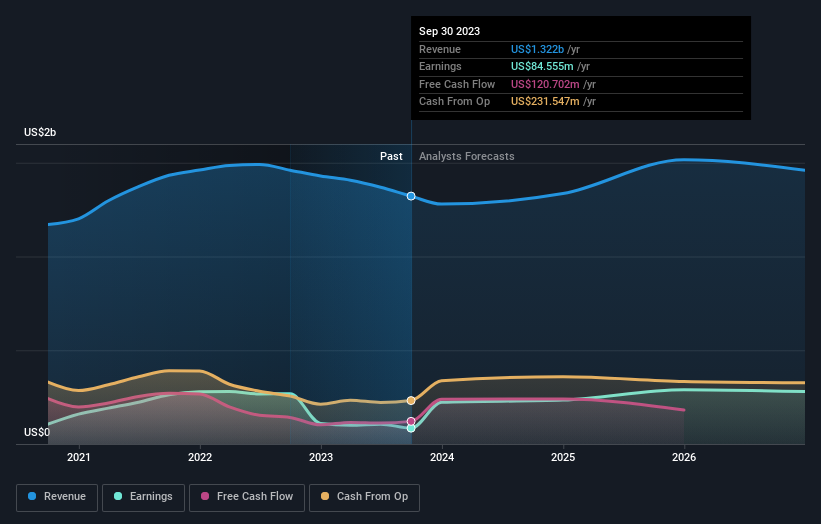Click the Cash From Op tooltip label
Image resolution: width=821 pixels, height=524 pixels.
(454, 102)
